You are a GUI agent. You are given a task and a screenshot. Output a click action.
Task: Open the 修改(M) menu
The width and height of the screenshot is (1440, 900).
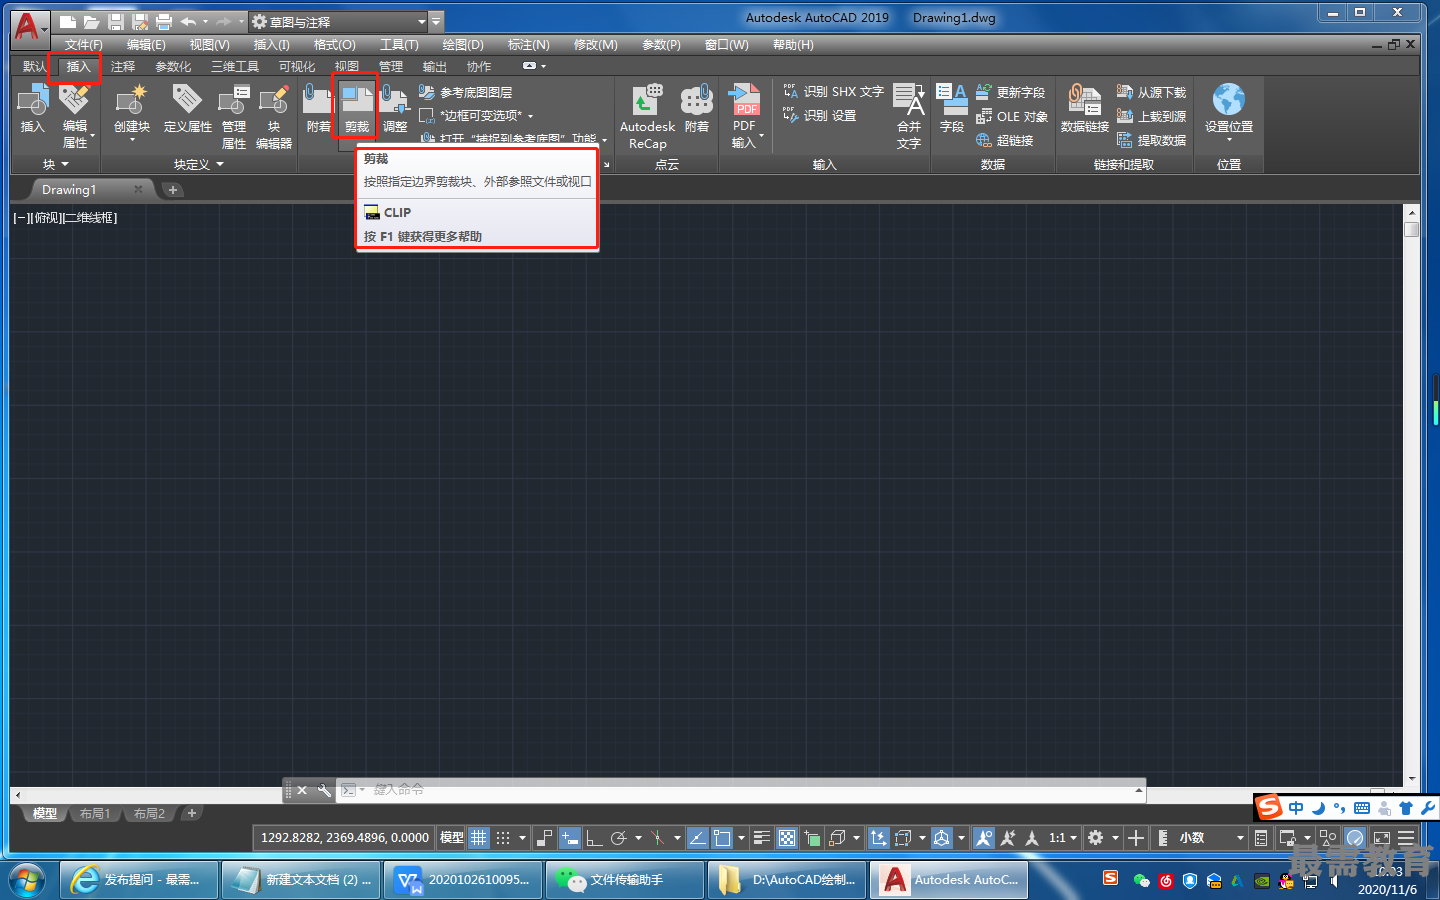(596, 45)
